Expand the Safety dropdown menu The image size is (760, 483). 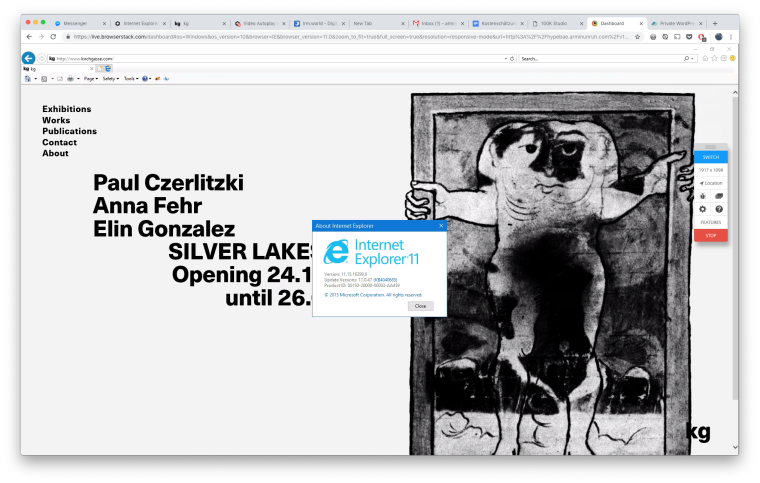[x=110, y=78]
